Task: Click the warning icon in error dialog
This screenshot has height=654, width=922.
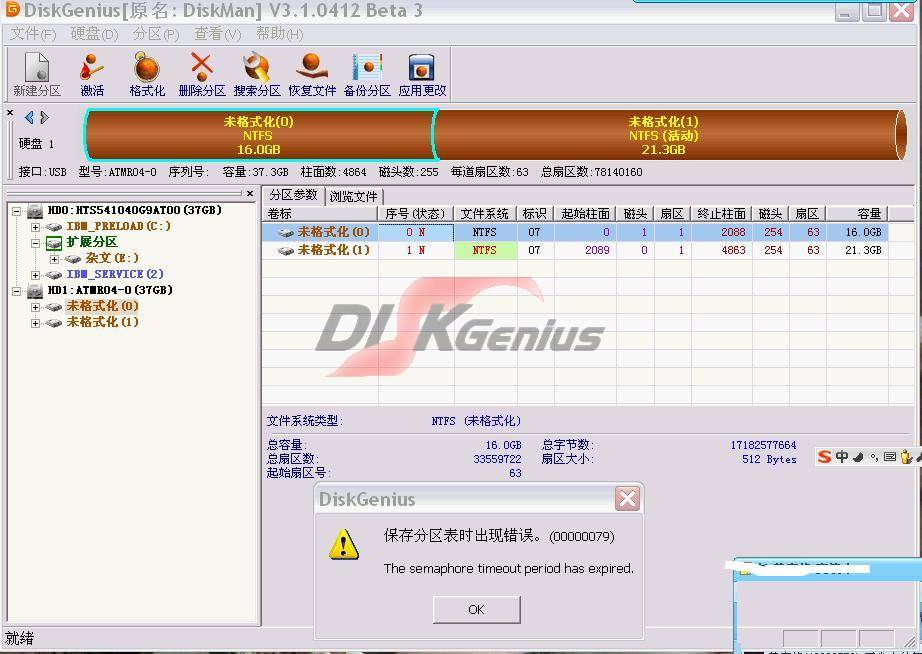Action: pos(343,544)
